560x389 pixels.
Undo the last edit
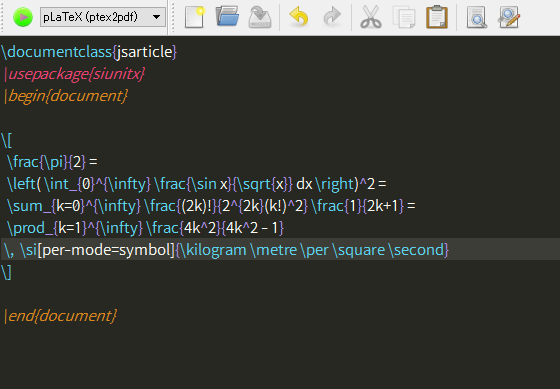click(299, 17)
